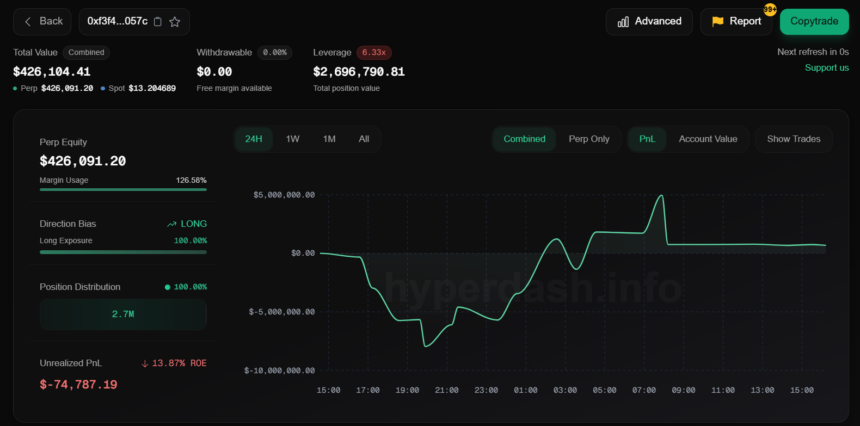Toggle chart to Account Value
The width and height of the screenshot is (860, 426).
[708, 139]
